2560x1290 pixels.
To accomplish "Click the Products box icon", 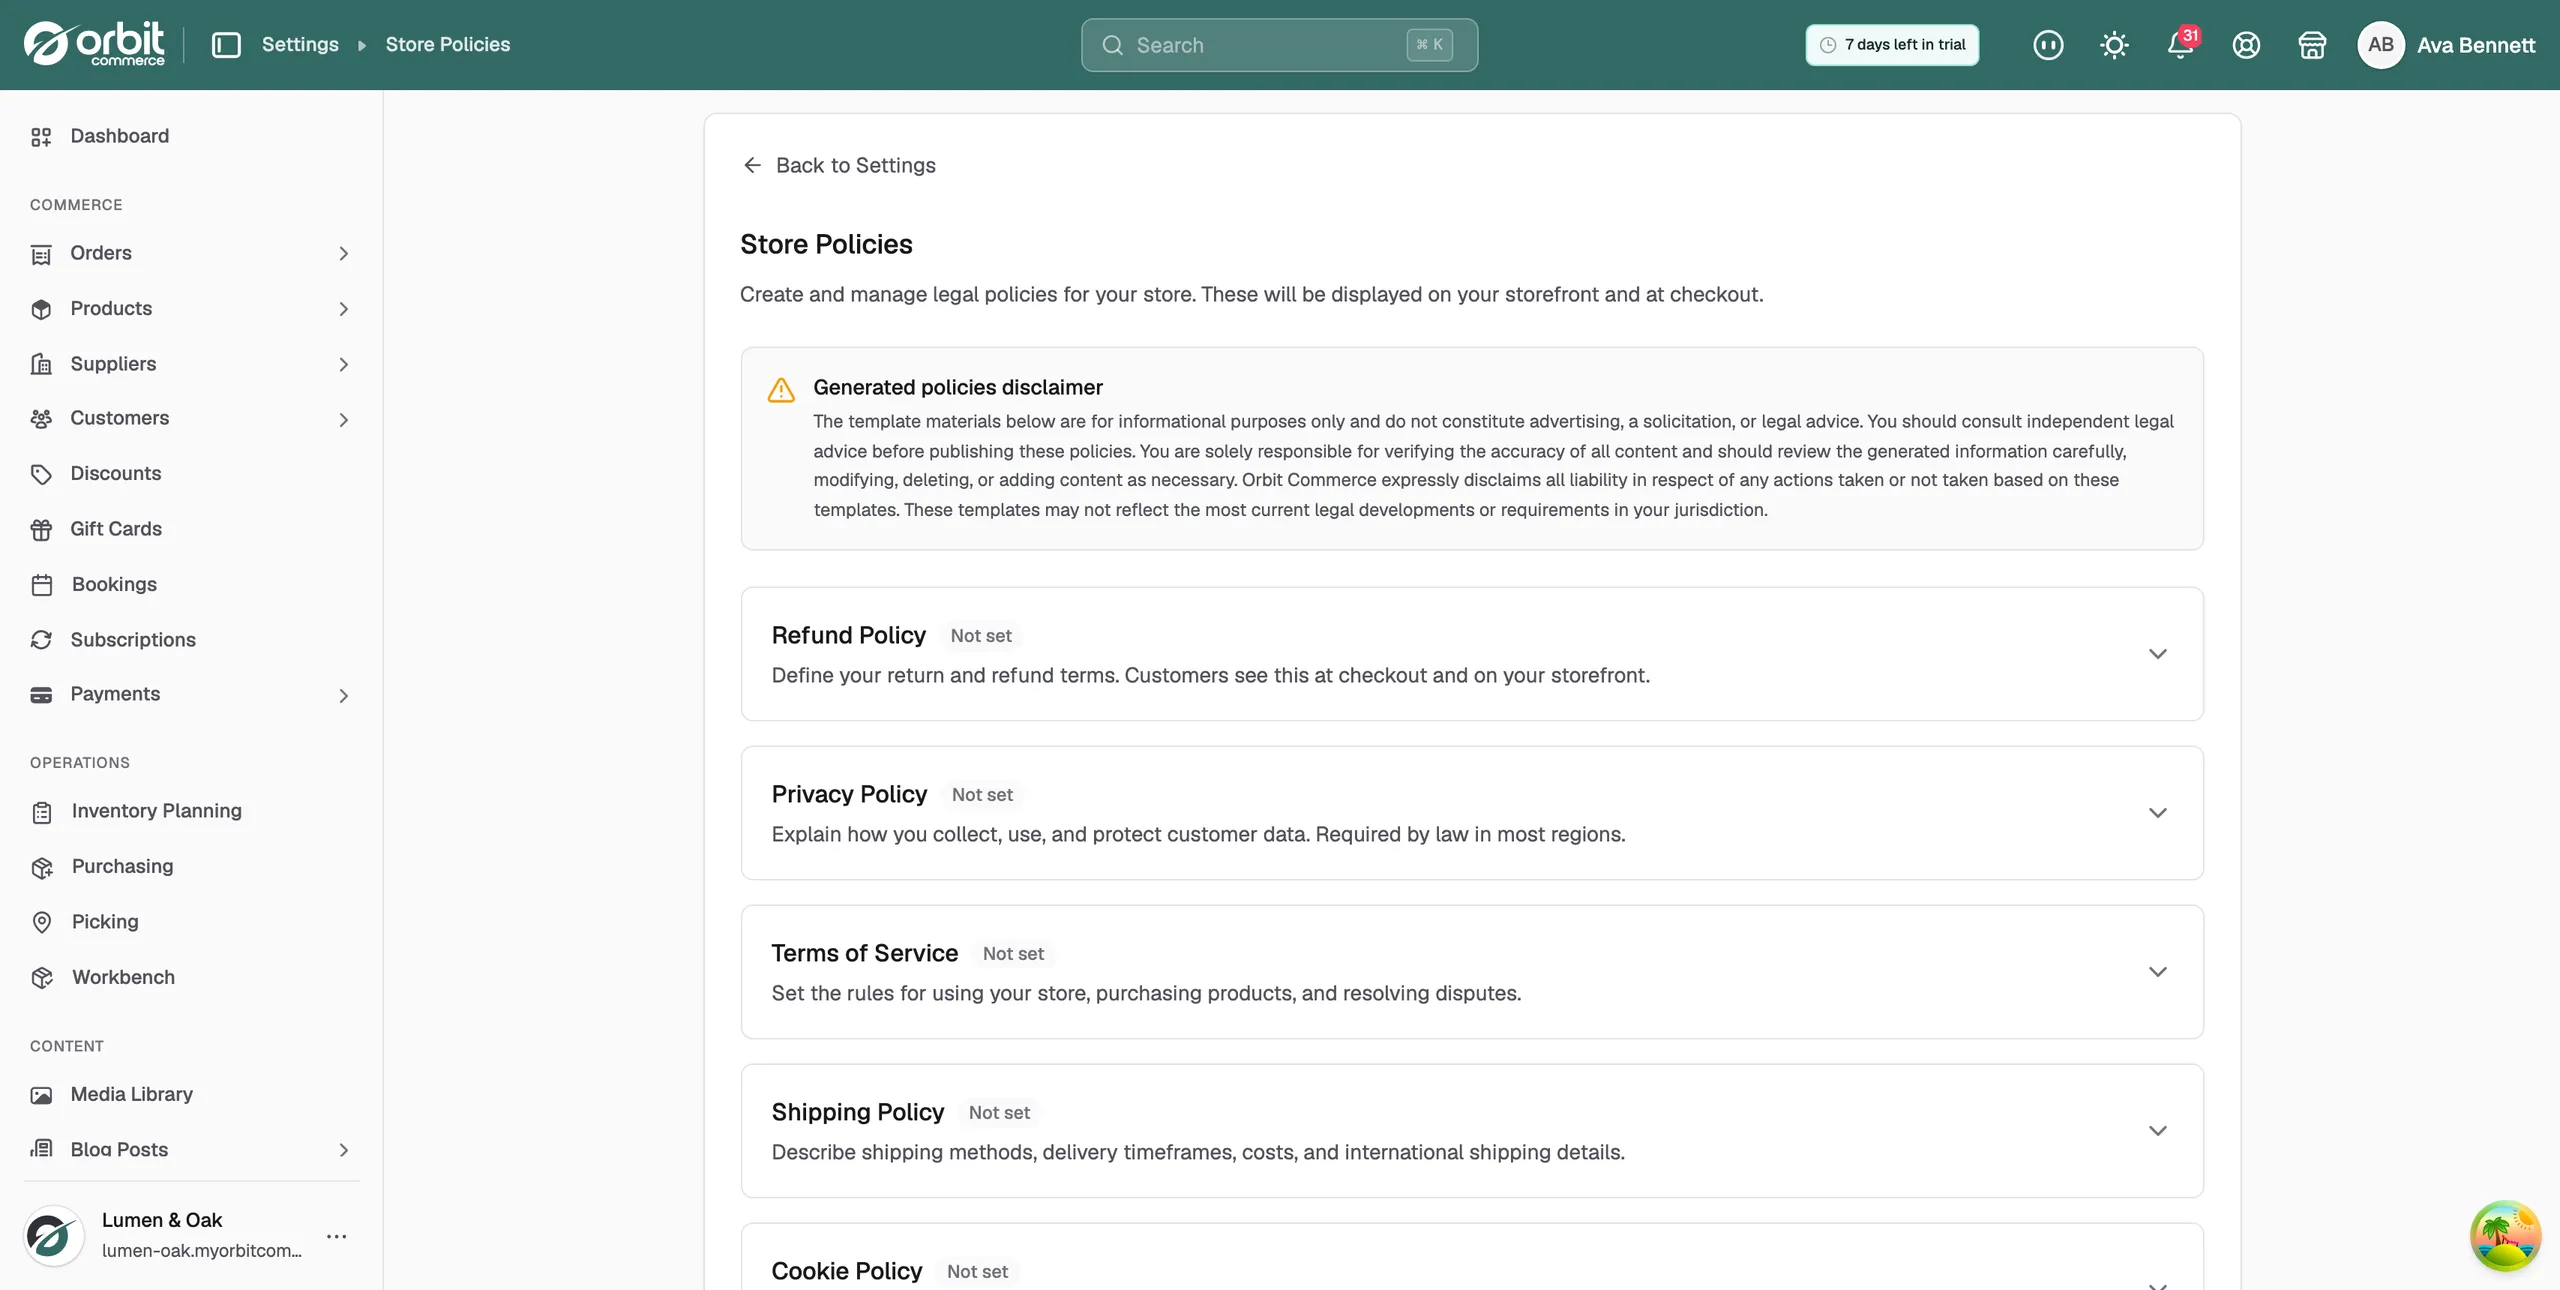I will pos(41,309).
